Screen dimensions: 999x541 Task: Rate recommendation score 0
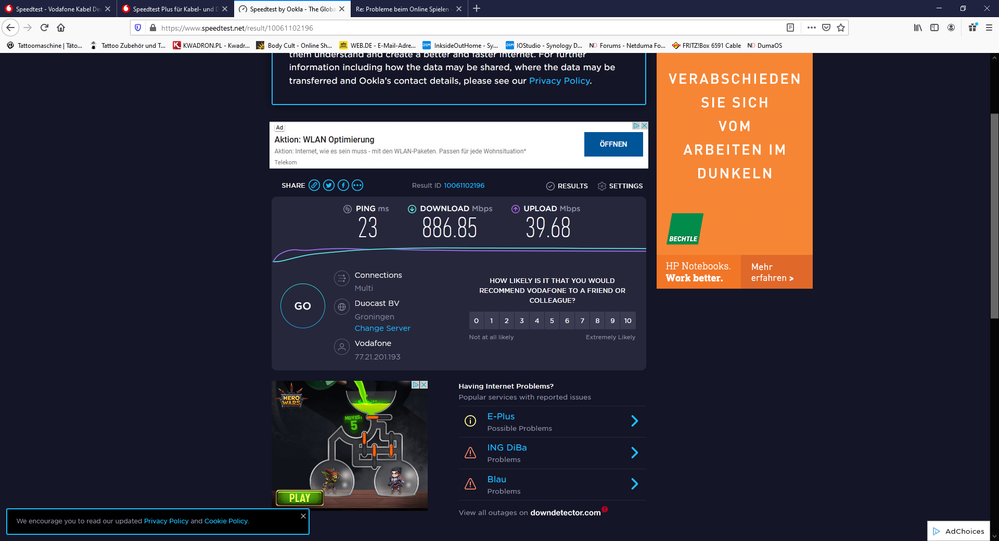tap(476, 321)
